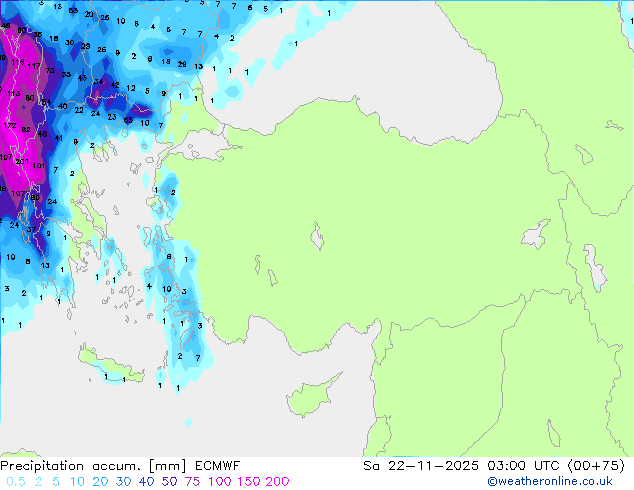Click the date '22-11-2025' in the footer

(x=433, y=466)
